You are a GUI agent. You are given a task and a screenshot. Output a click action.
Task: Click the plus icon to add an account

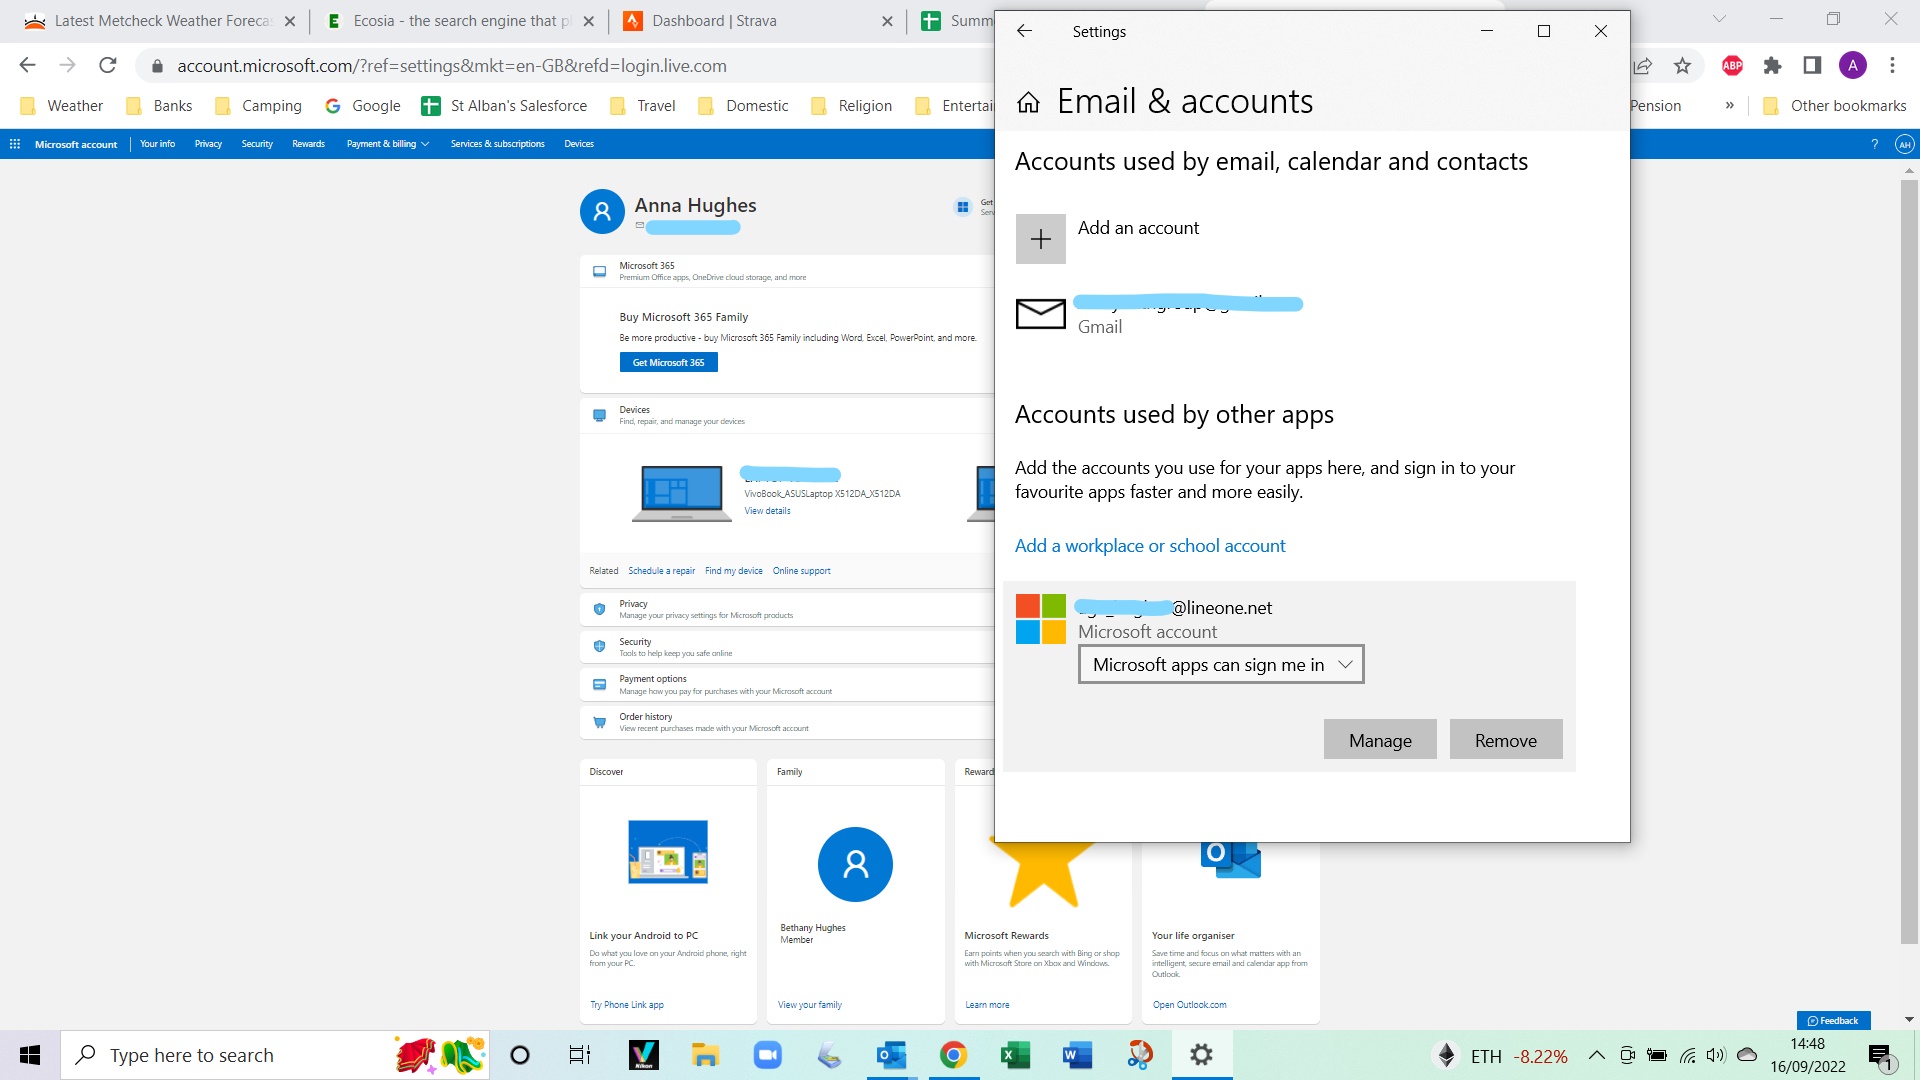(1040, 239)
